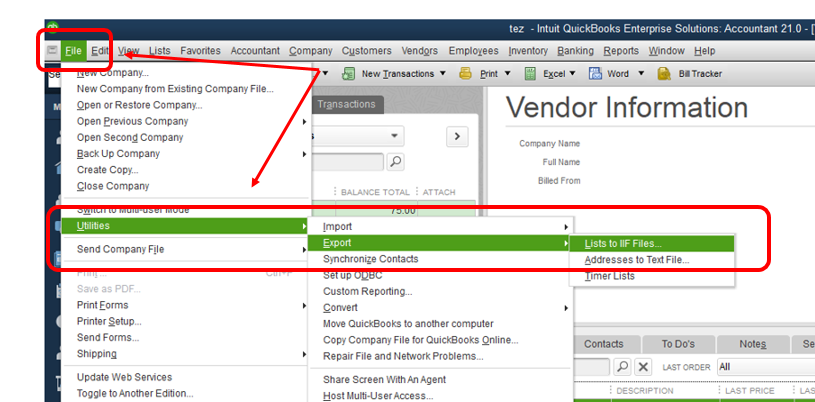Click the vendor search magnifier icon
Image resolution: width=815 pixels, height=402 pixels.
tap(395, 162)
